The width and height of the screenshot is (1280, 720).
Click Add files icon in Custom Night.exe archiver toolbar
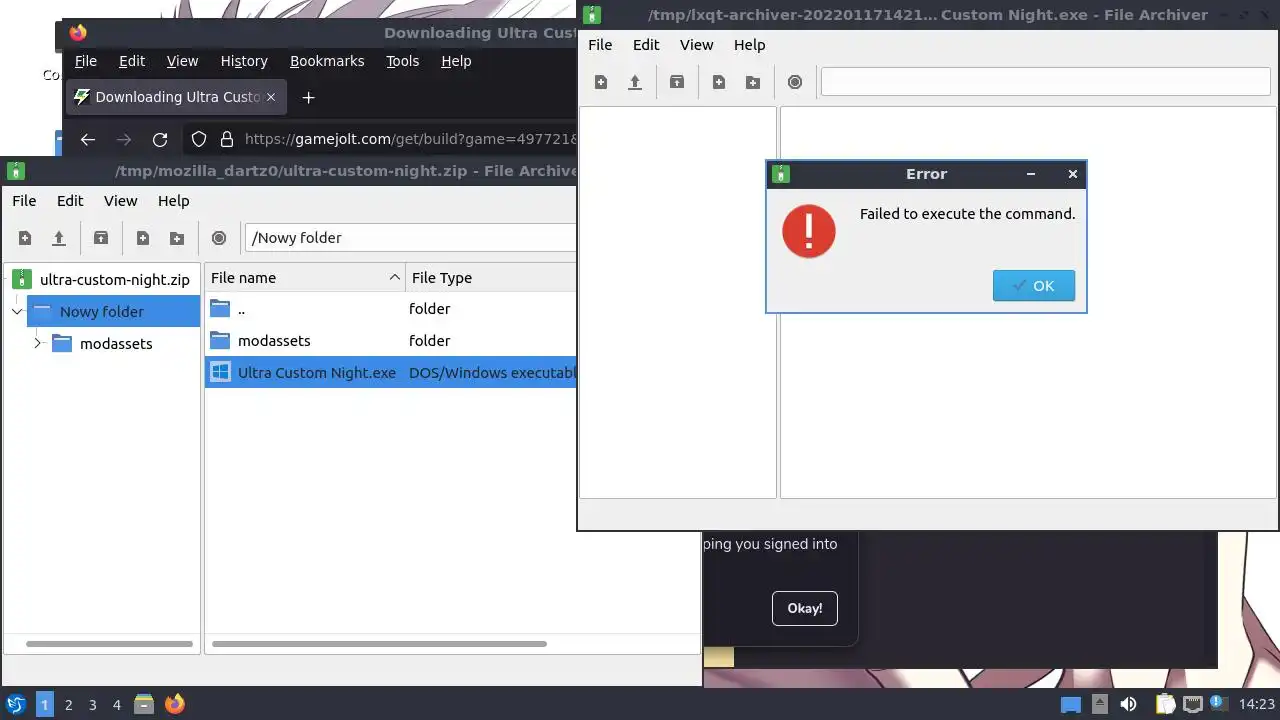coord(719,82)
